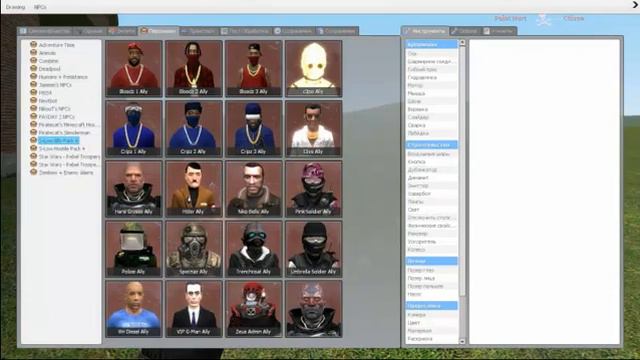
Task: Select the Динамит (Dynamite) tool
Action: (x=431, y=178)
